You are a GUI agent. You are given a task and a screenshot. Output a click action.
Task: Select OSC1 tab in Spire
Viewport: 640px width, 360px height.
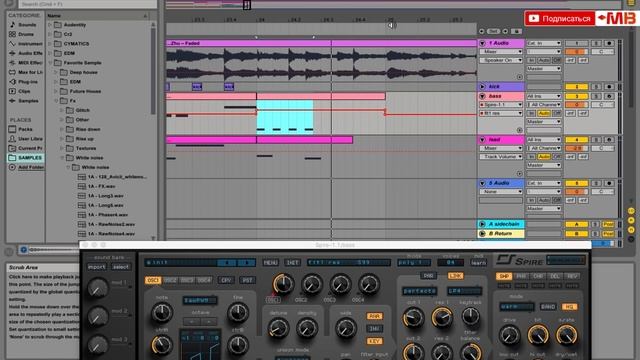point(153,280)
